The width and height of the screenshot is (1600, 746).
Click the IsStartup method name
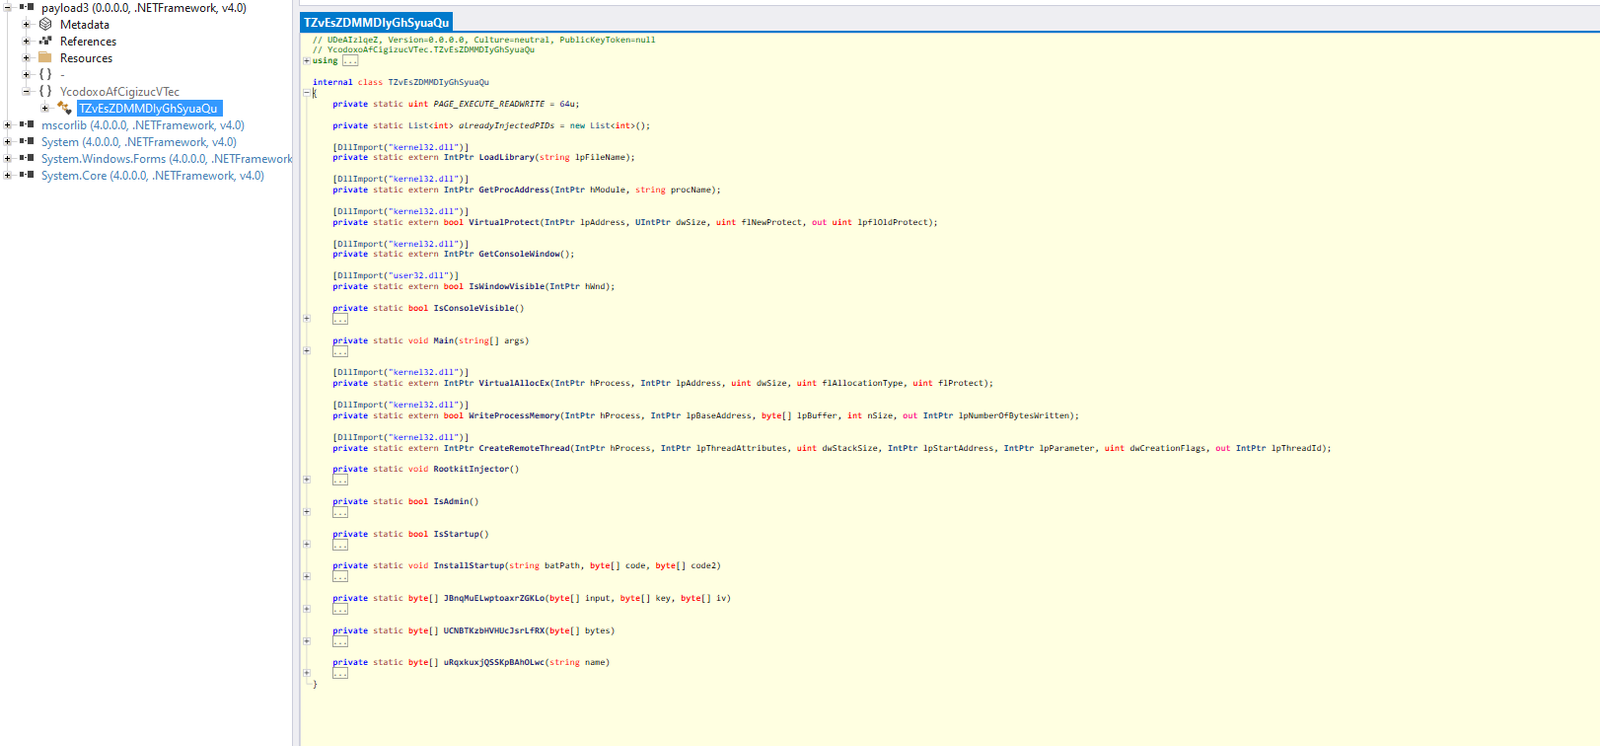[x=456, y=534]
